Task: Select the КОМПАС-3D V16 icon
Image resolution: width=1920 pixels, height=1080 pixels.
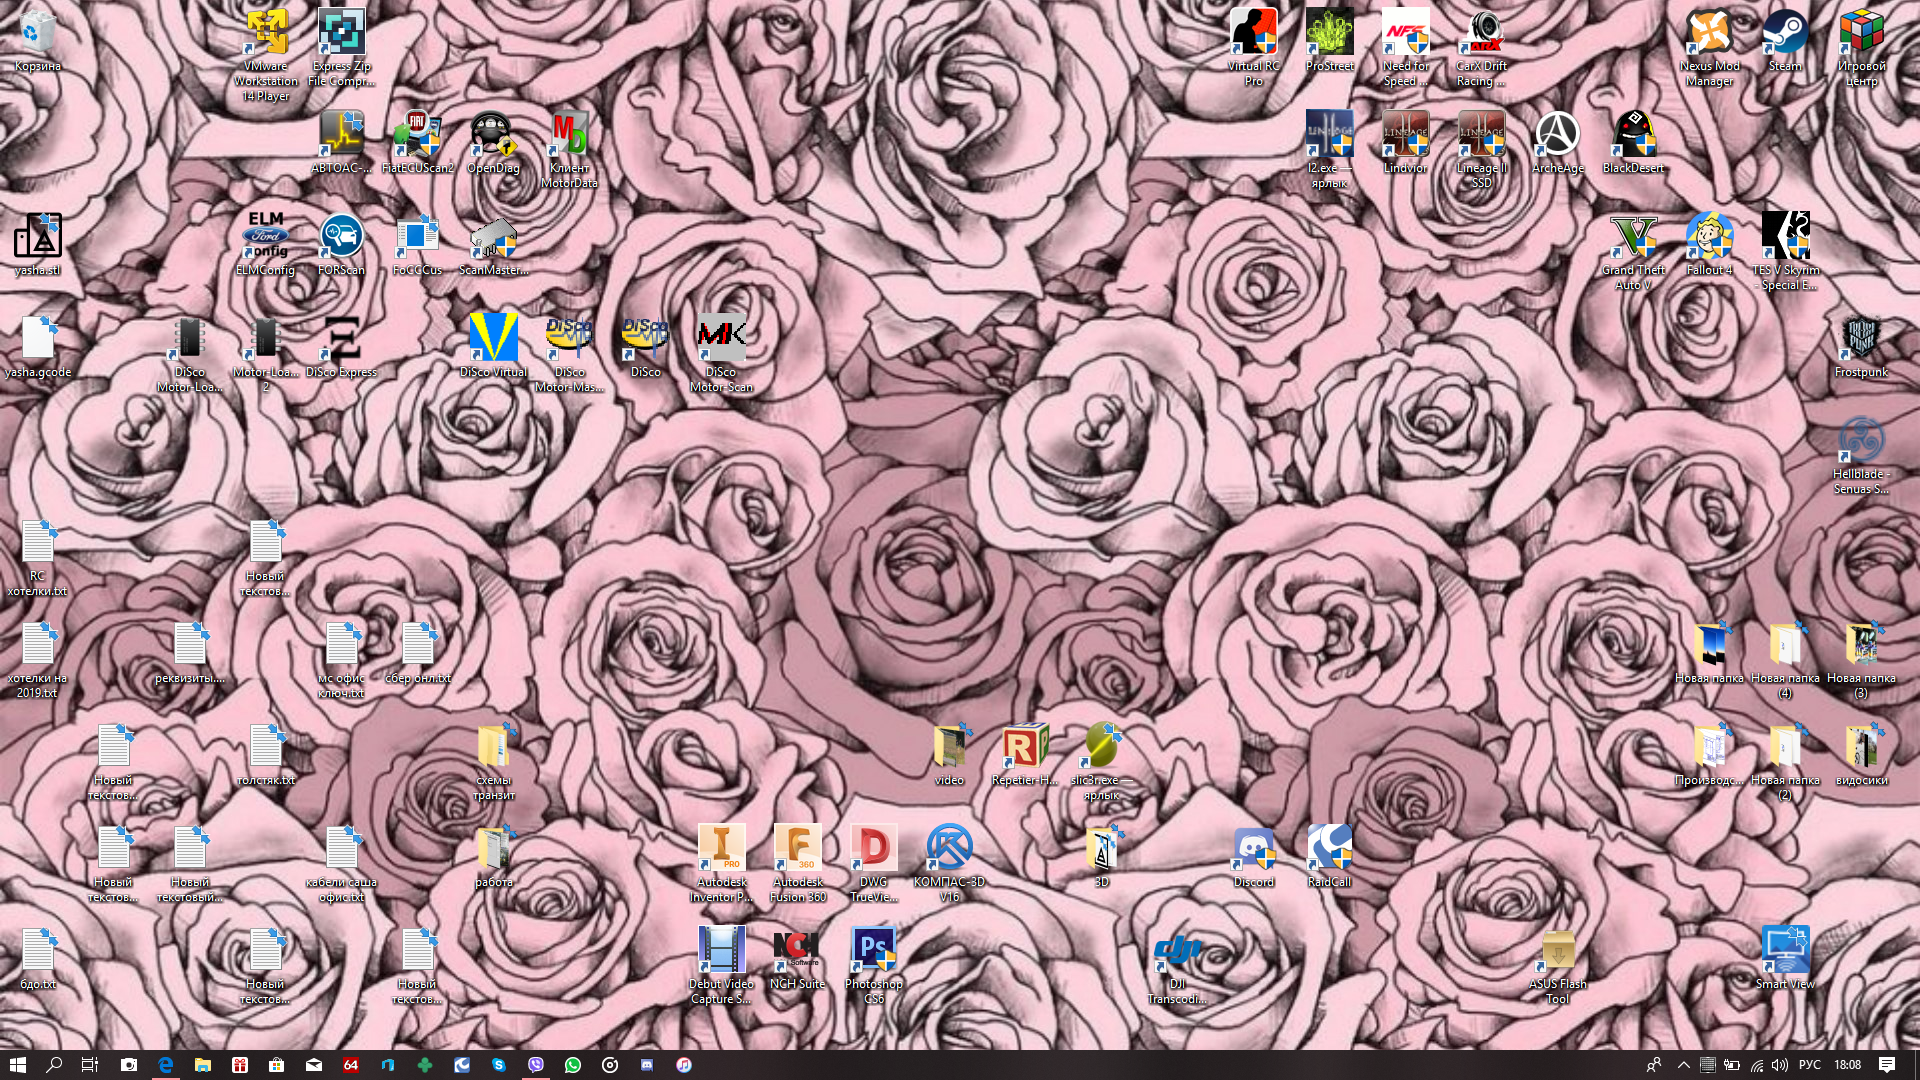Action: pos(949,849)
